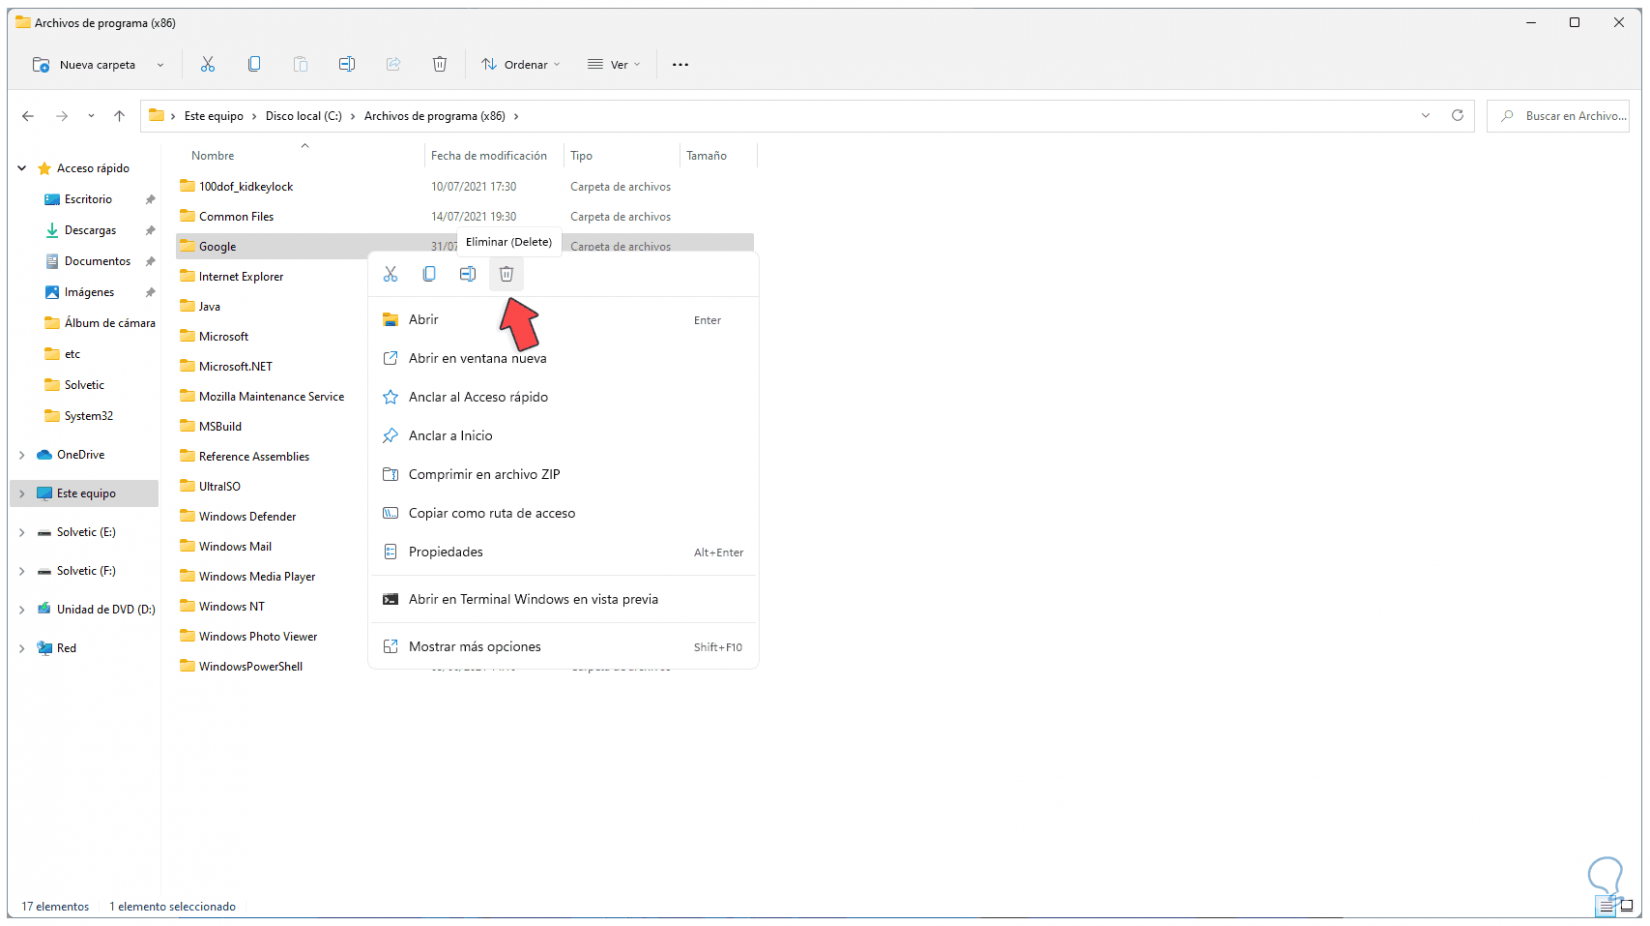Image resolution: width=1650 pixels, height=926 pixels.
Task: Expand the Solvetic (F:) drive node
Action: [x=22, y=571]
